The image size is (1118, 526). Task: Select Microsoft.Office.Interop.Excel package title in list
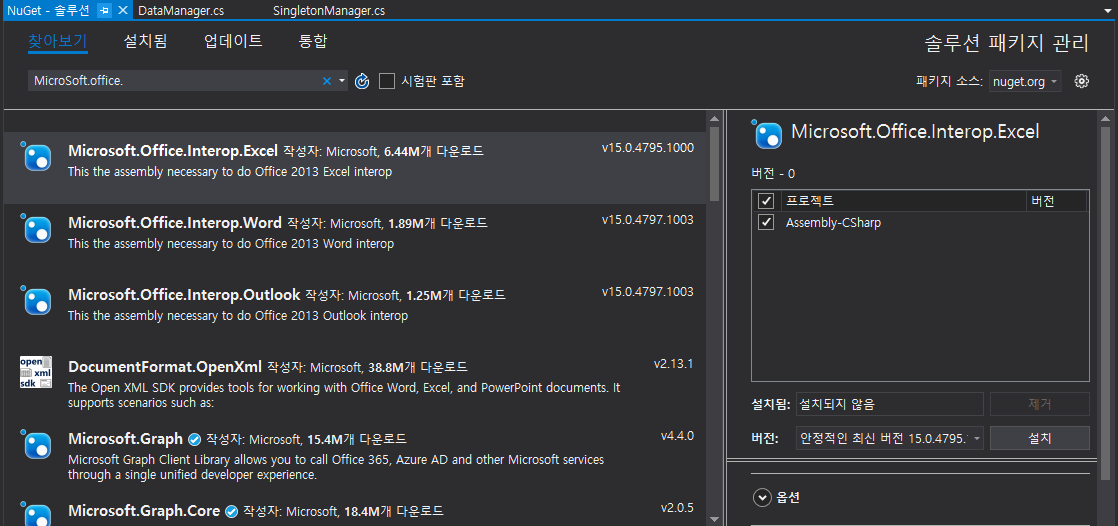pyautogui.click(x=173, y=151)
